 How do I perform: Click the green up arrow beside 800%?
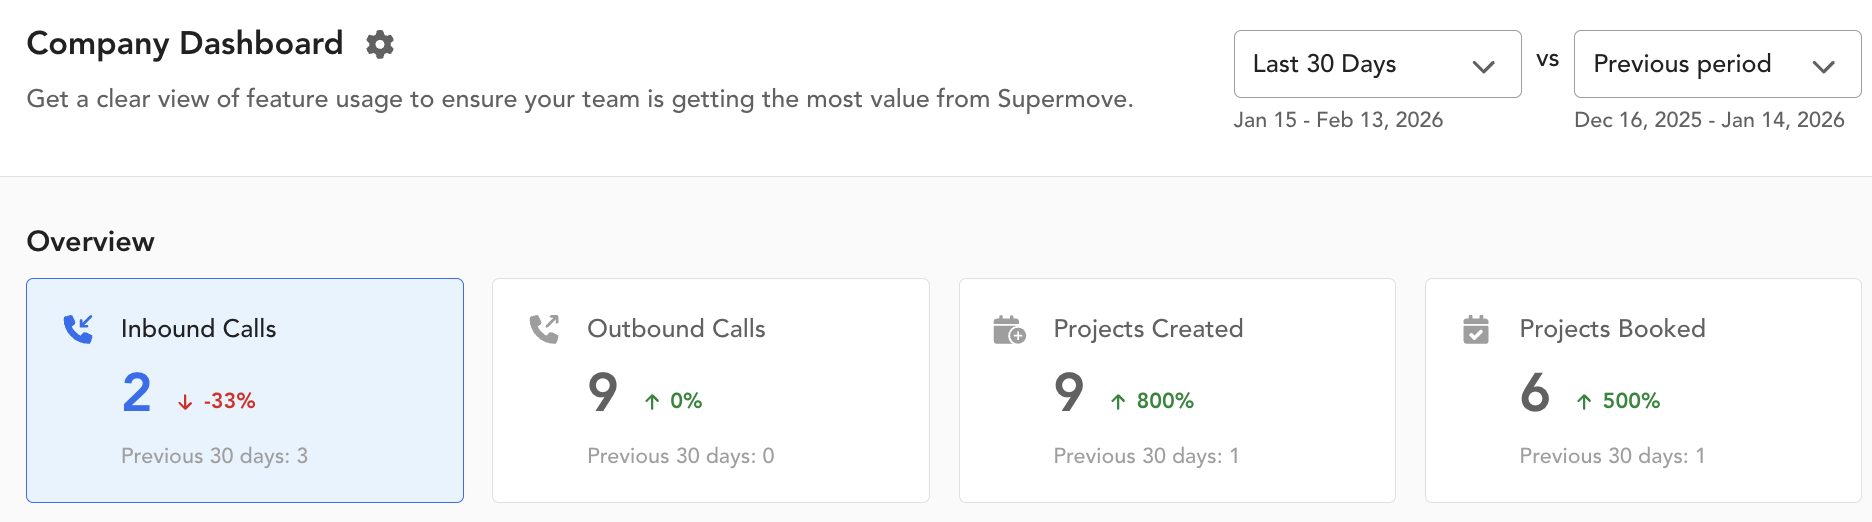(x=1118, y=402)
